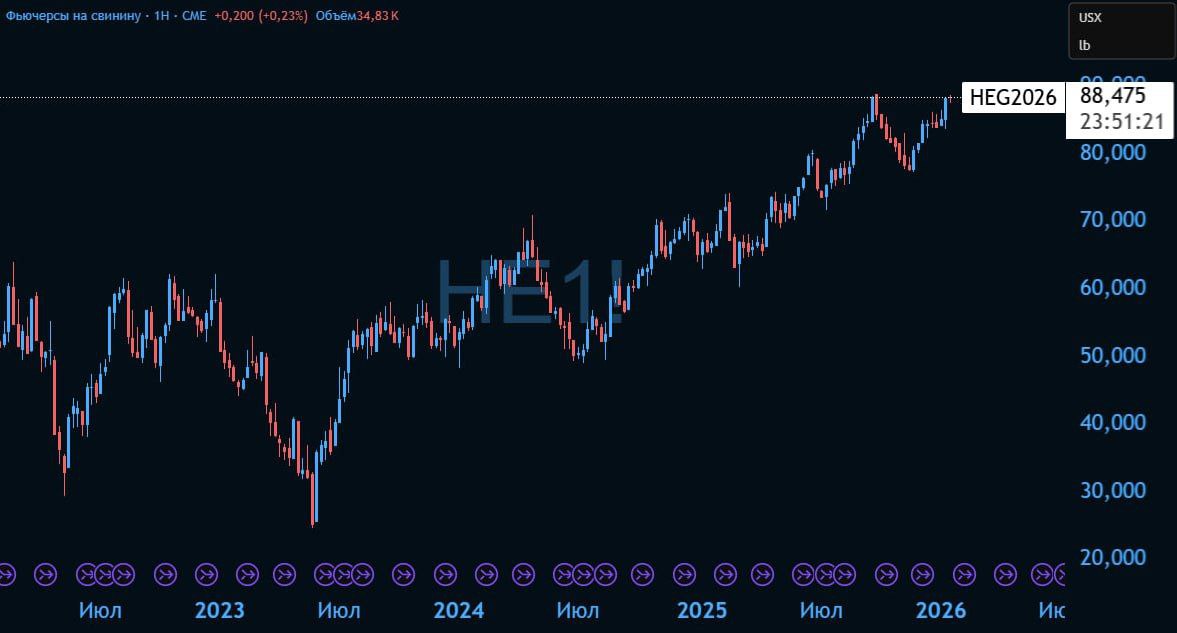
Task: Open the USX currency selector
Action: click(x=1088, y=17)
